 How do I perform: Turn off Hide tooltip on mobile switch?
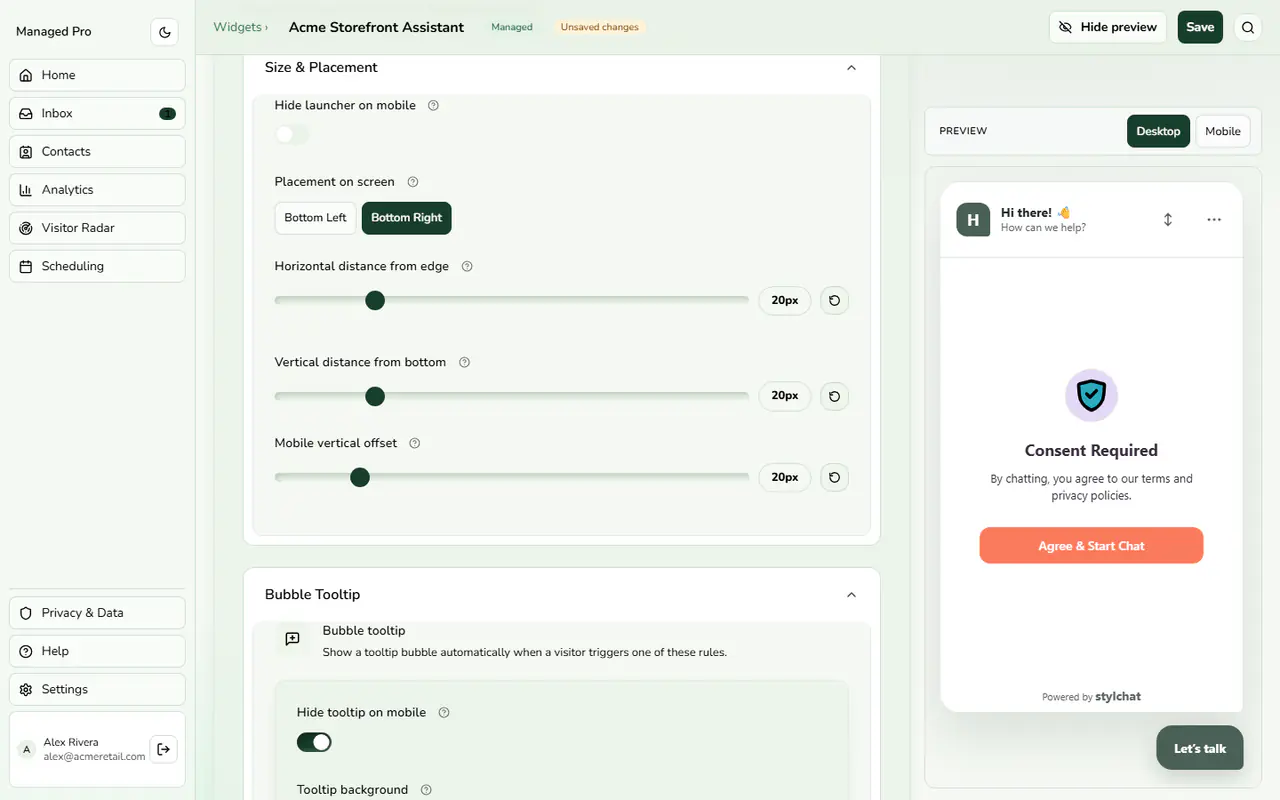pyautogui.click(x=314, y=742)
